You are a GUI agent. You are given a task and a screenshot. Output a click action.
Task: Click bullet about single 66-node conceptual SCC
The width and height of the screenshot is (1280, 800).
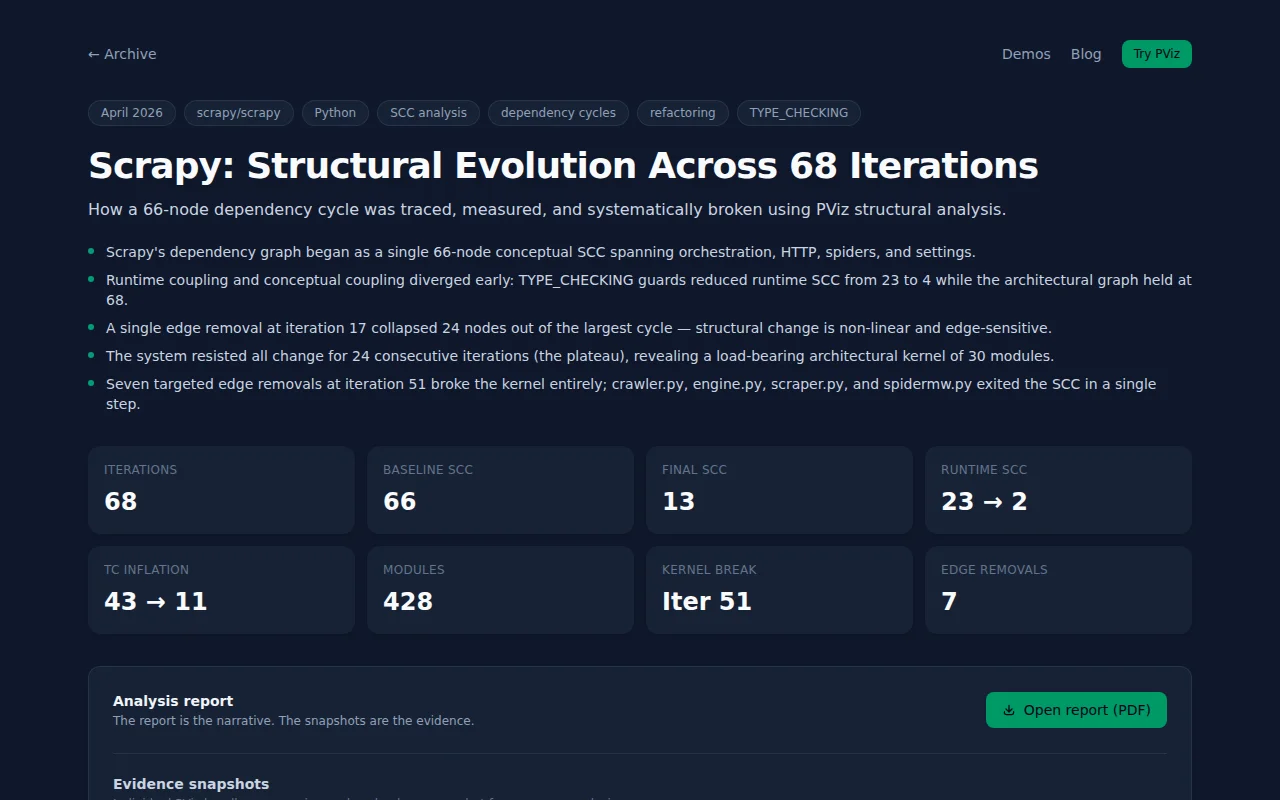coord(540,252)
